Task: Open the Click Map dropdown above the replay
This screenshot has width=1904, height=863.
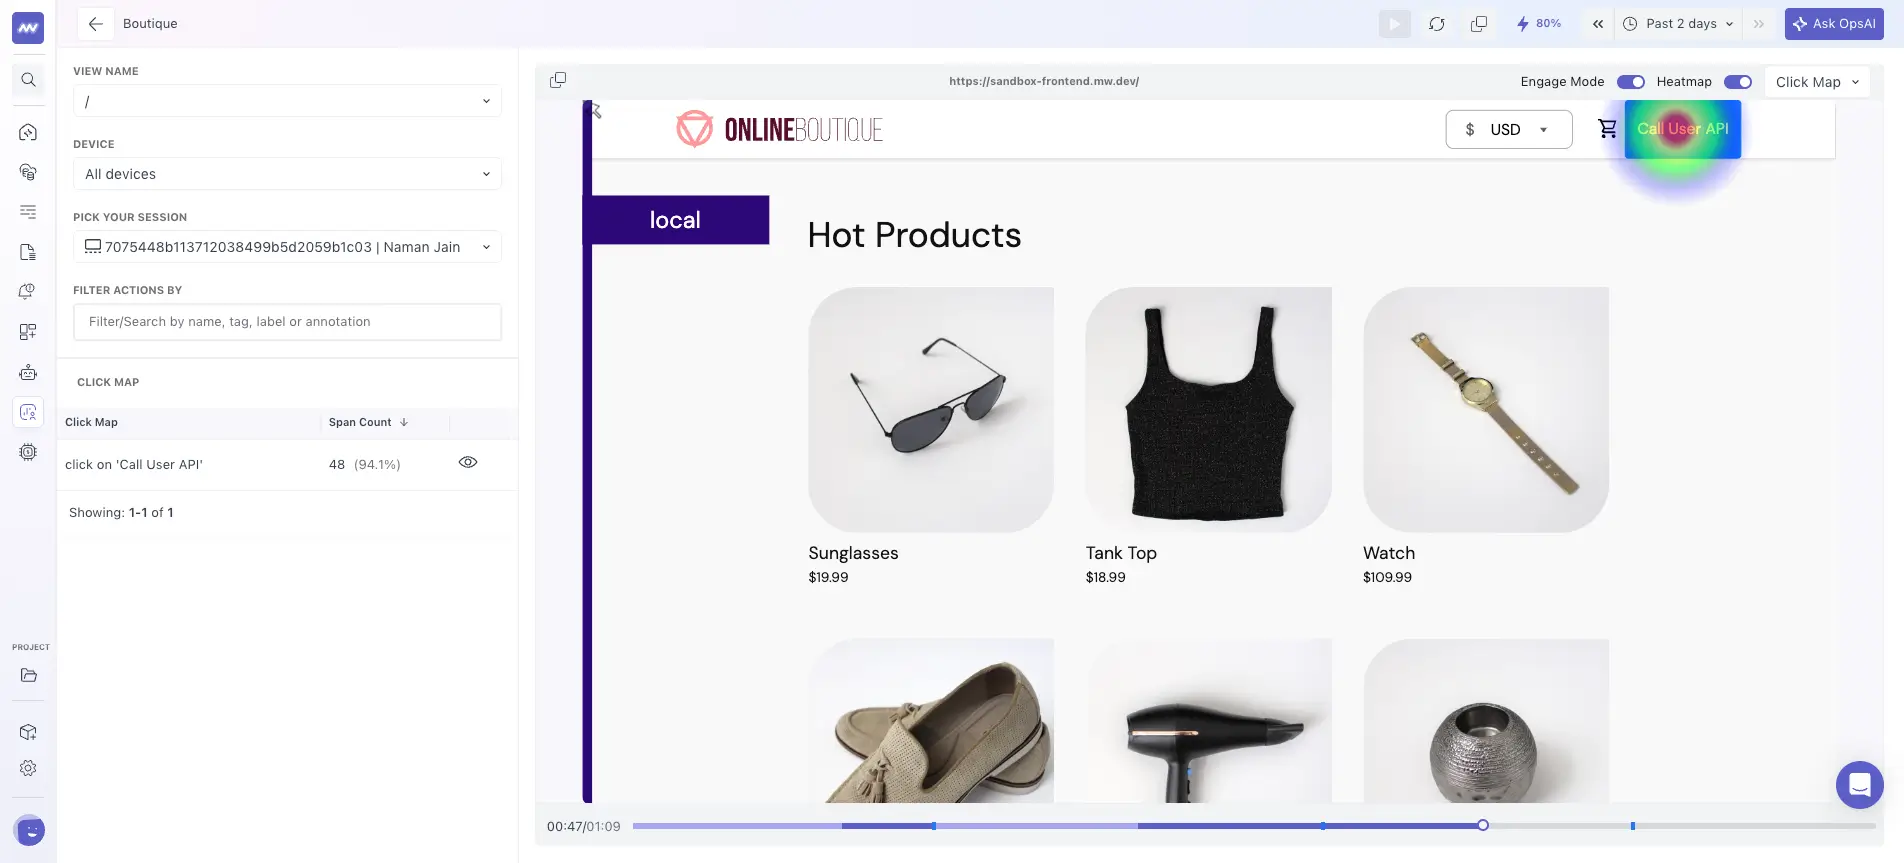Action: pos(1818,82)
